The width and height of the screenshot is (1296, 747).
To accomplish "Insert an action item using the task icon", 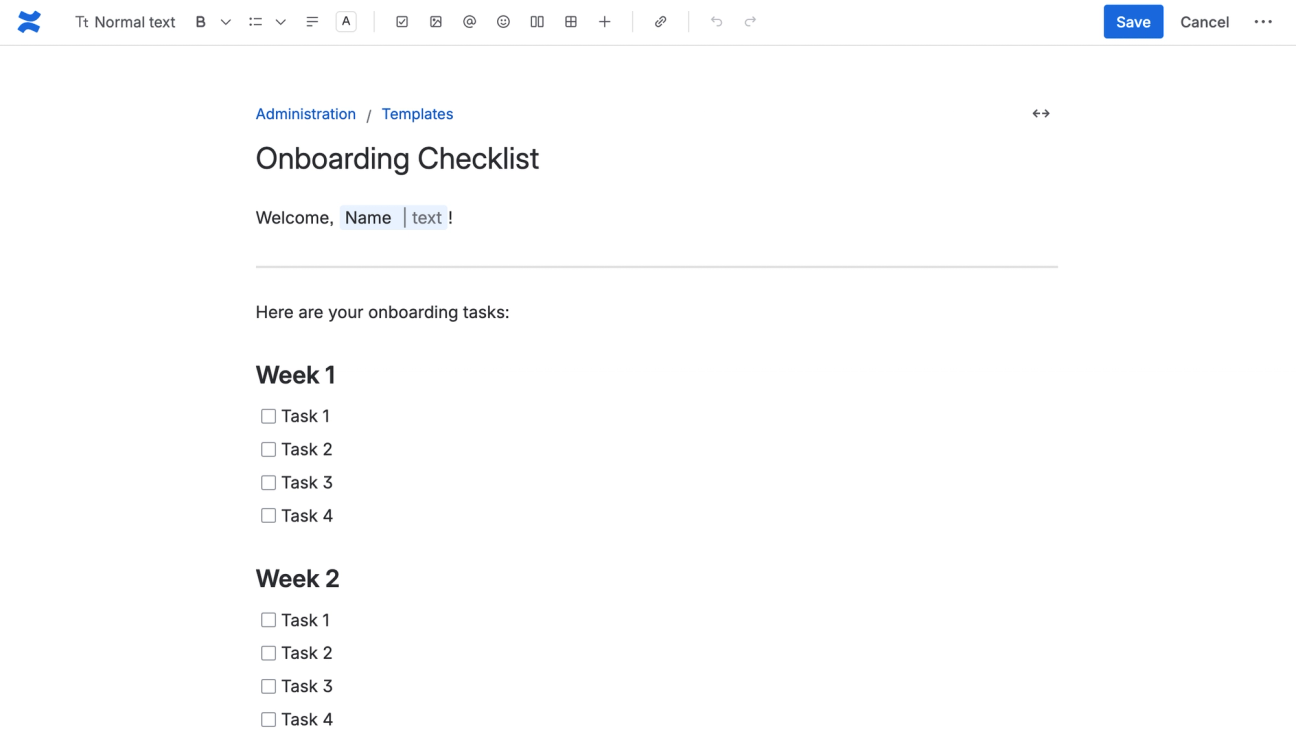I will click(x=402, y=21).
